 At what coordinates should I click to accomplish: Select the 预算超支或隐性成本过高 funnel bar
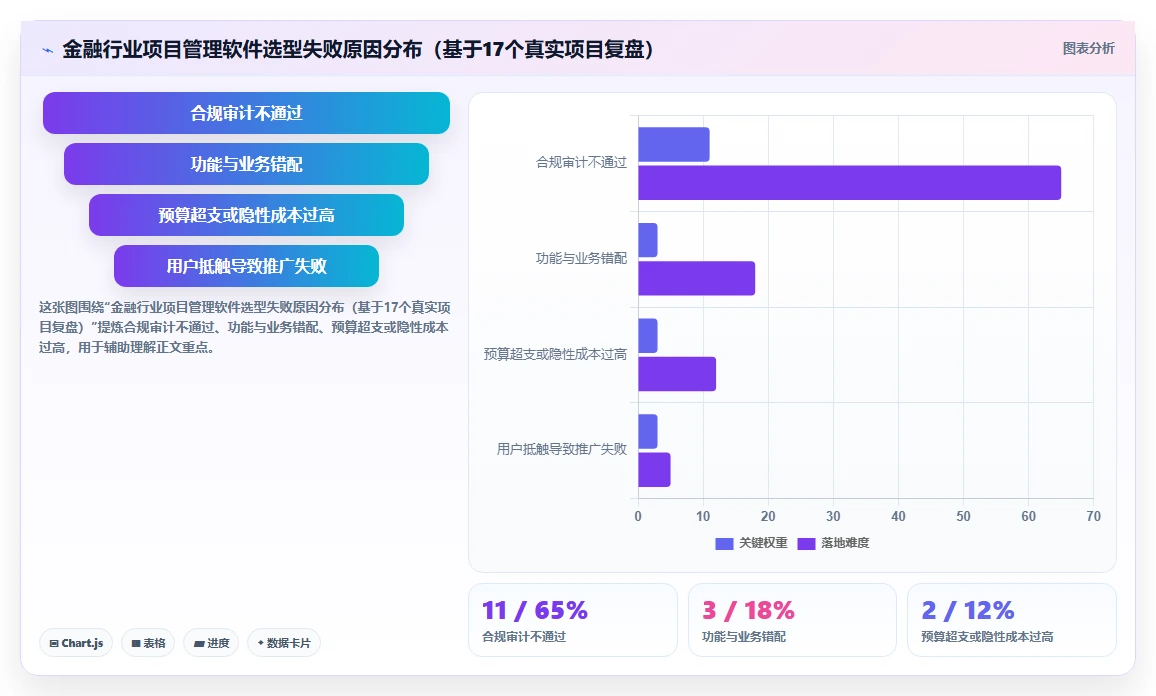pyautogui.click(x=246, y=215)
